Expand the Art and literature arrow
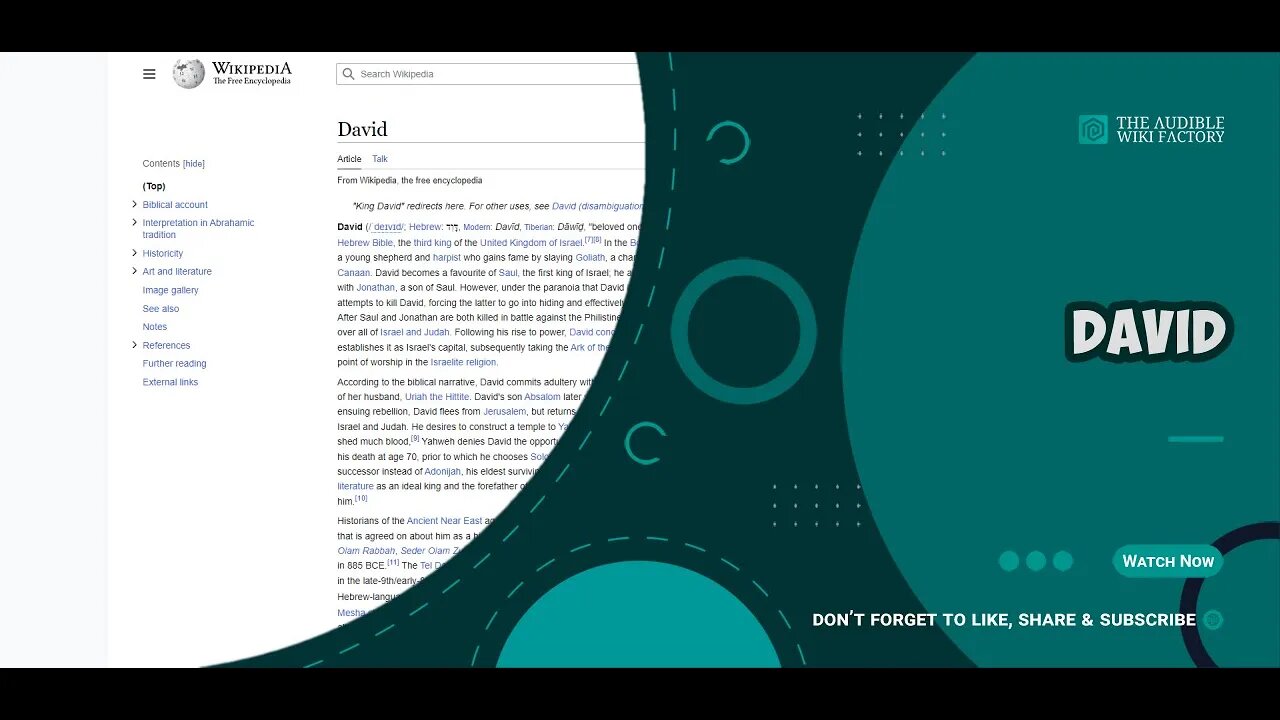Viewport: 1280px width, 720px height. pyautogui.click(x=134, y=270)
